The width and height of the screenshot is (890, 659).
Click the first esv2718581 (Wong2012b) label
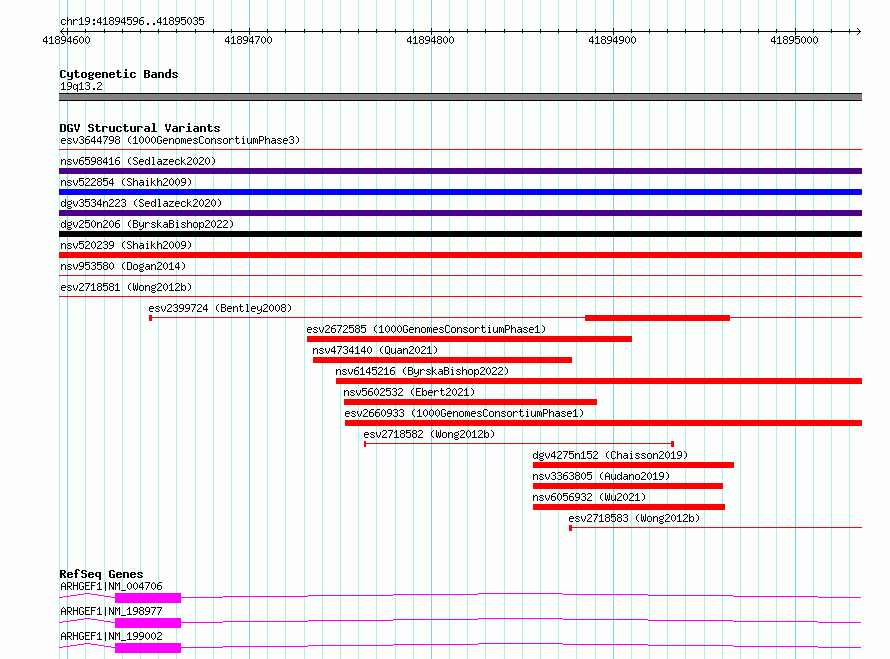point(126,287)
